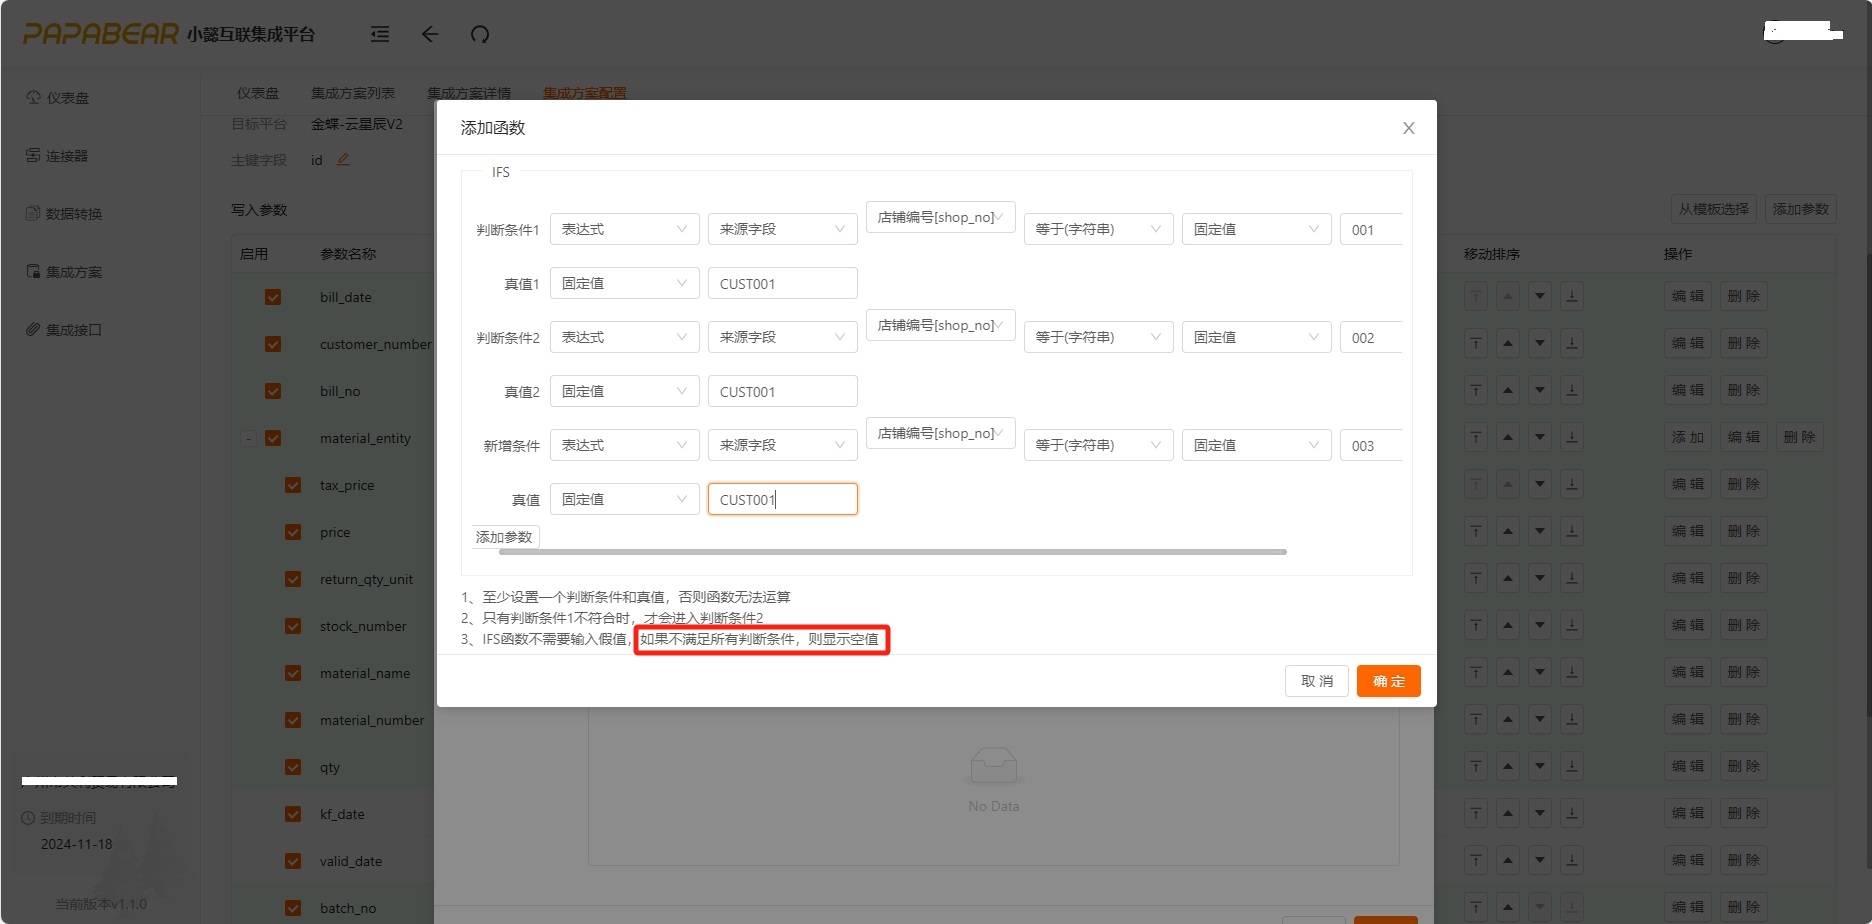The width and height of the screenshot is (1872, 924).
Task: Click the refresh icon in header
Action: 480,34
